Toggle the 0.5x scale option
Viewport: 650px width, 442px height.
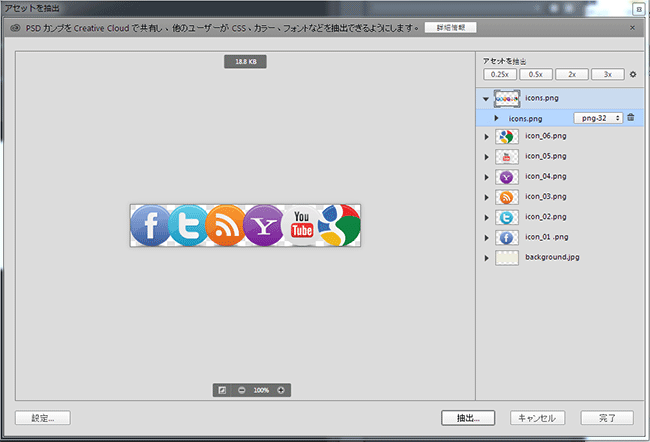(x=536, y=74)
